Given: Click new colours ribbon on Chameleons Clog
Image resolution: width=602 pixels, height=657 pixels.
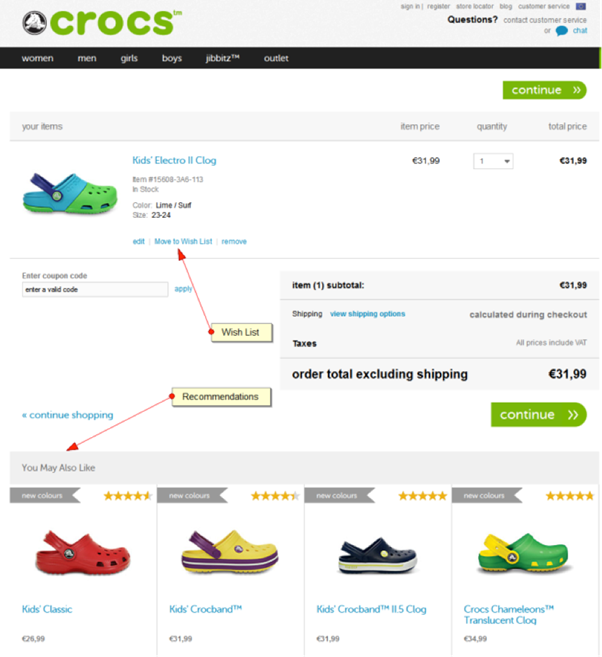Looking at the screenshot, I should click(x=487, y=495).
